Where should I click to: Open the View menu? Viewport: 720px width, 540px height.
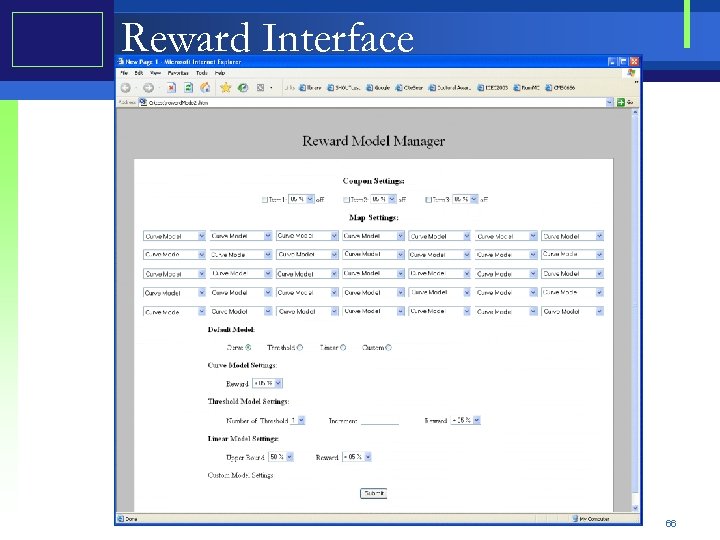156,73
